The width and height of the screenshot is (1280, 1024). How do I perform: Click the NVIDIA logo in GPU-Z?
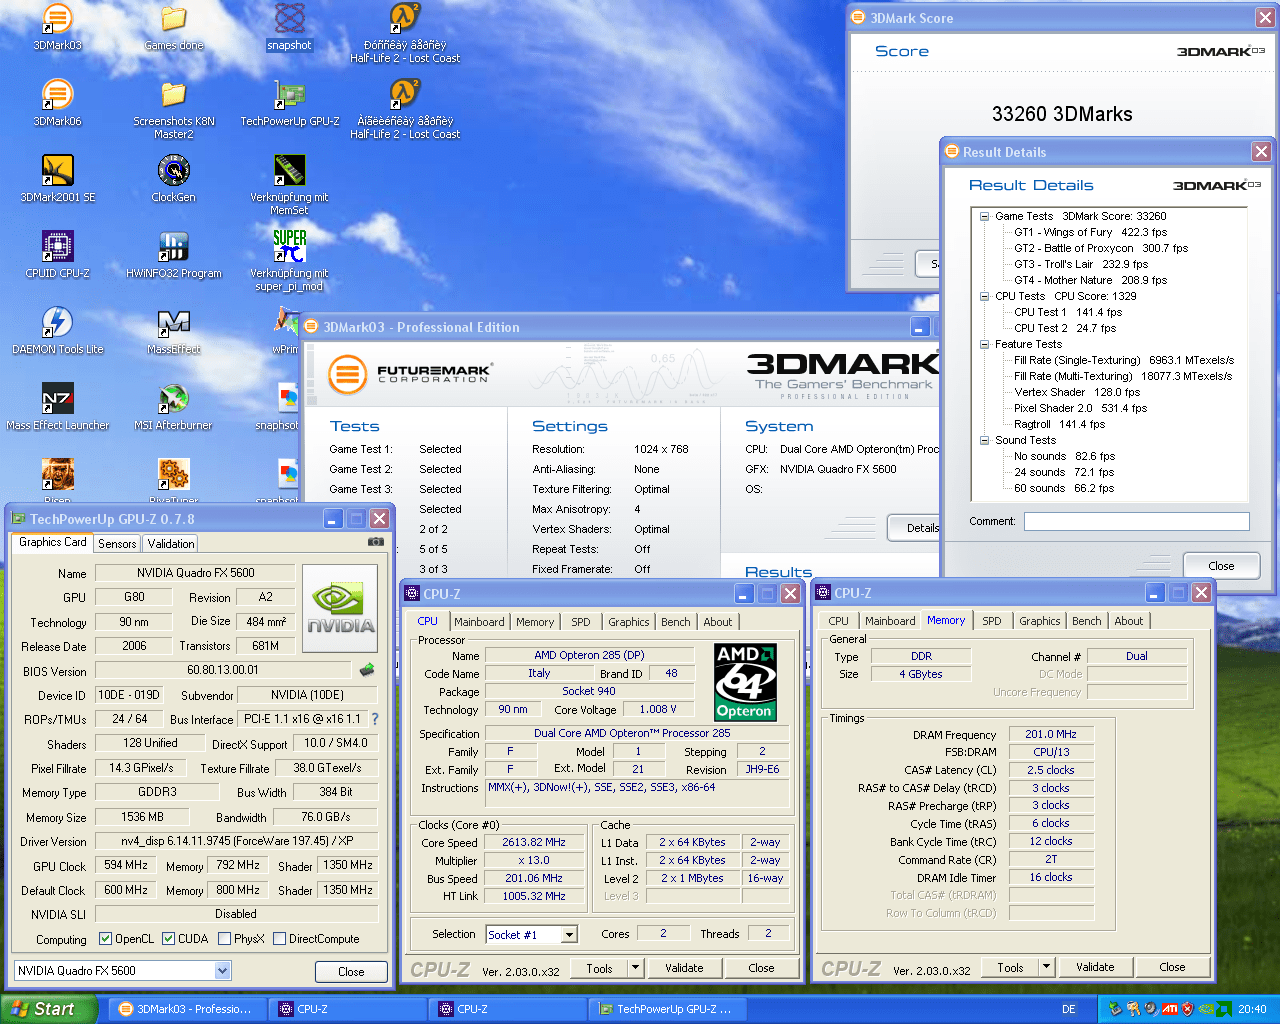pyautogui.click(x=339, y=607)
